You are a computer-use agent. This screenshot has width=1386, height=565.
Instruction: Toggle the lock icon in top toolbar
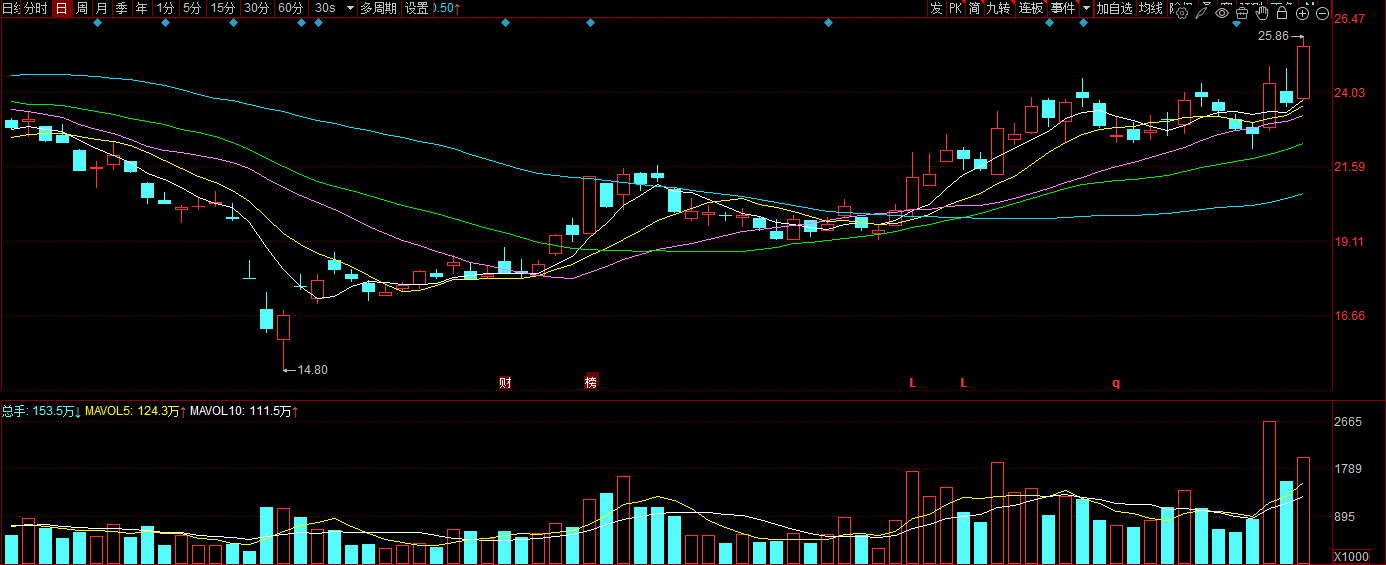1282,13
